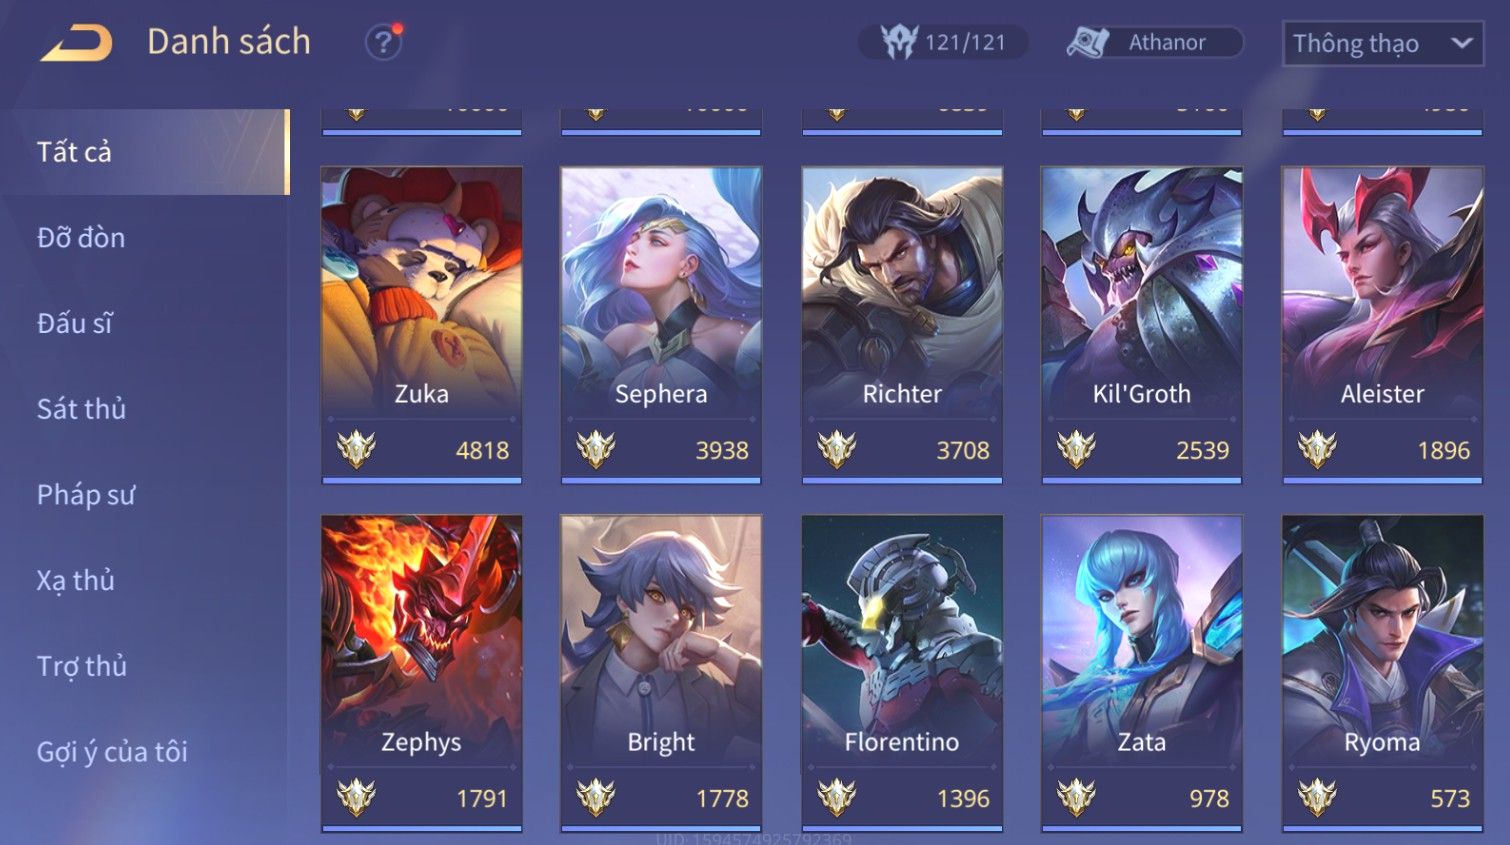Click the Athanor flag icon
Screen dimensions: 1510x845
tap(1087, 42)
